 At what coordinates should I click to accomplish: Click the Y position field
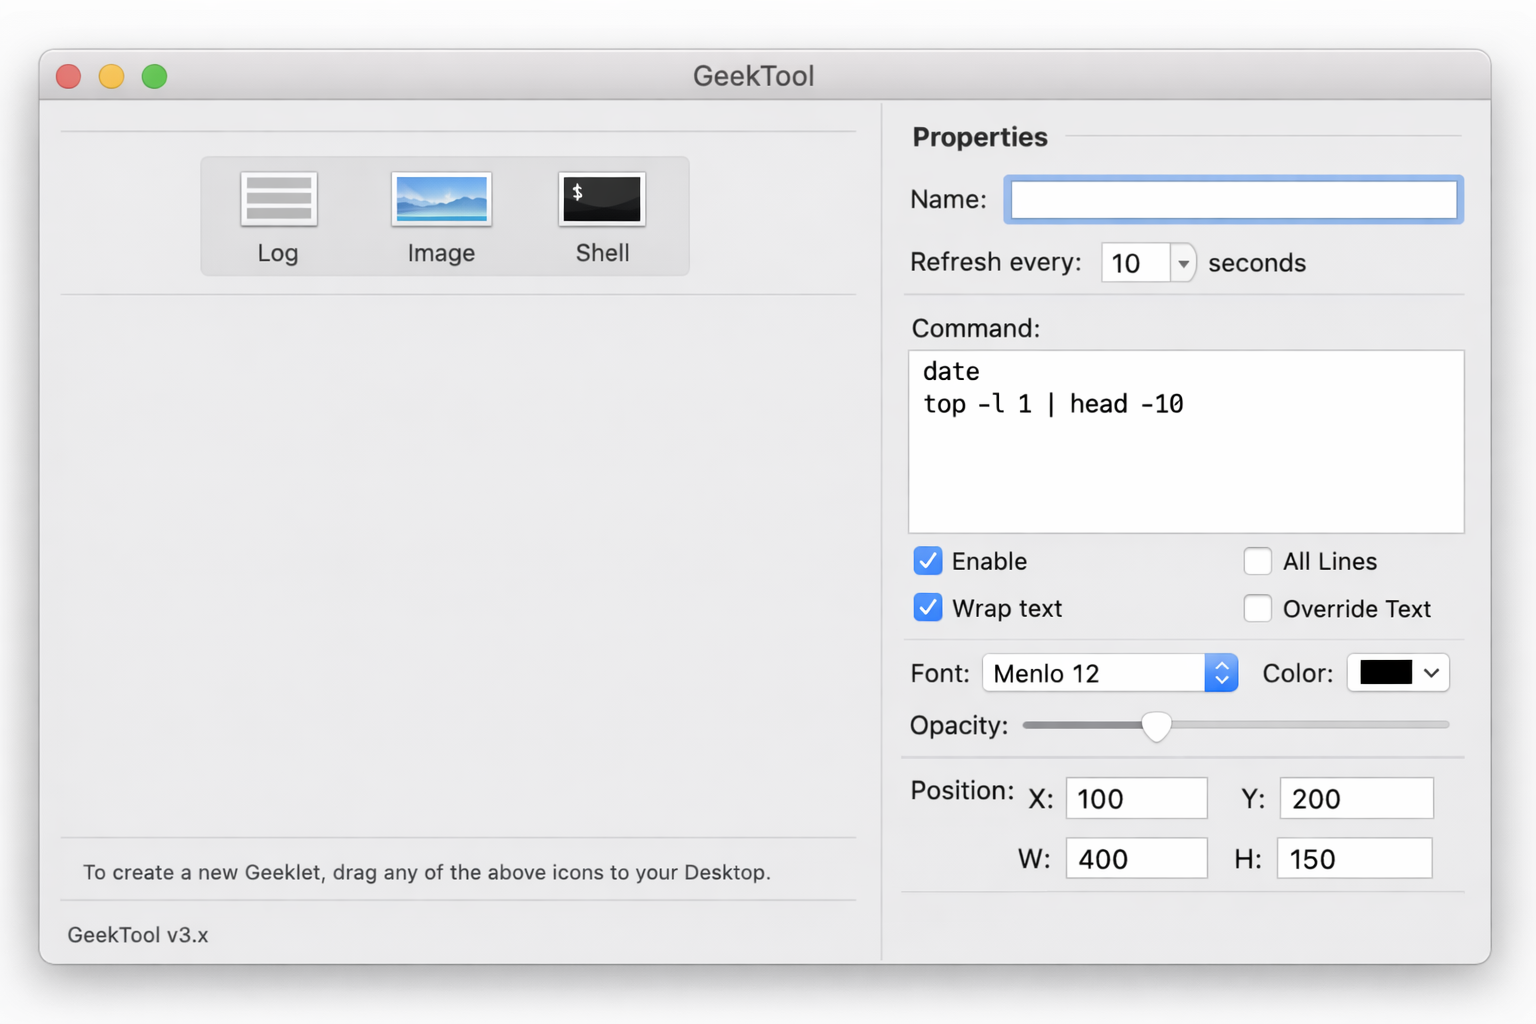1356,798
